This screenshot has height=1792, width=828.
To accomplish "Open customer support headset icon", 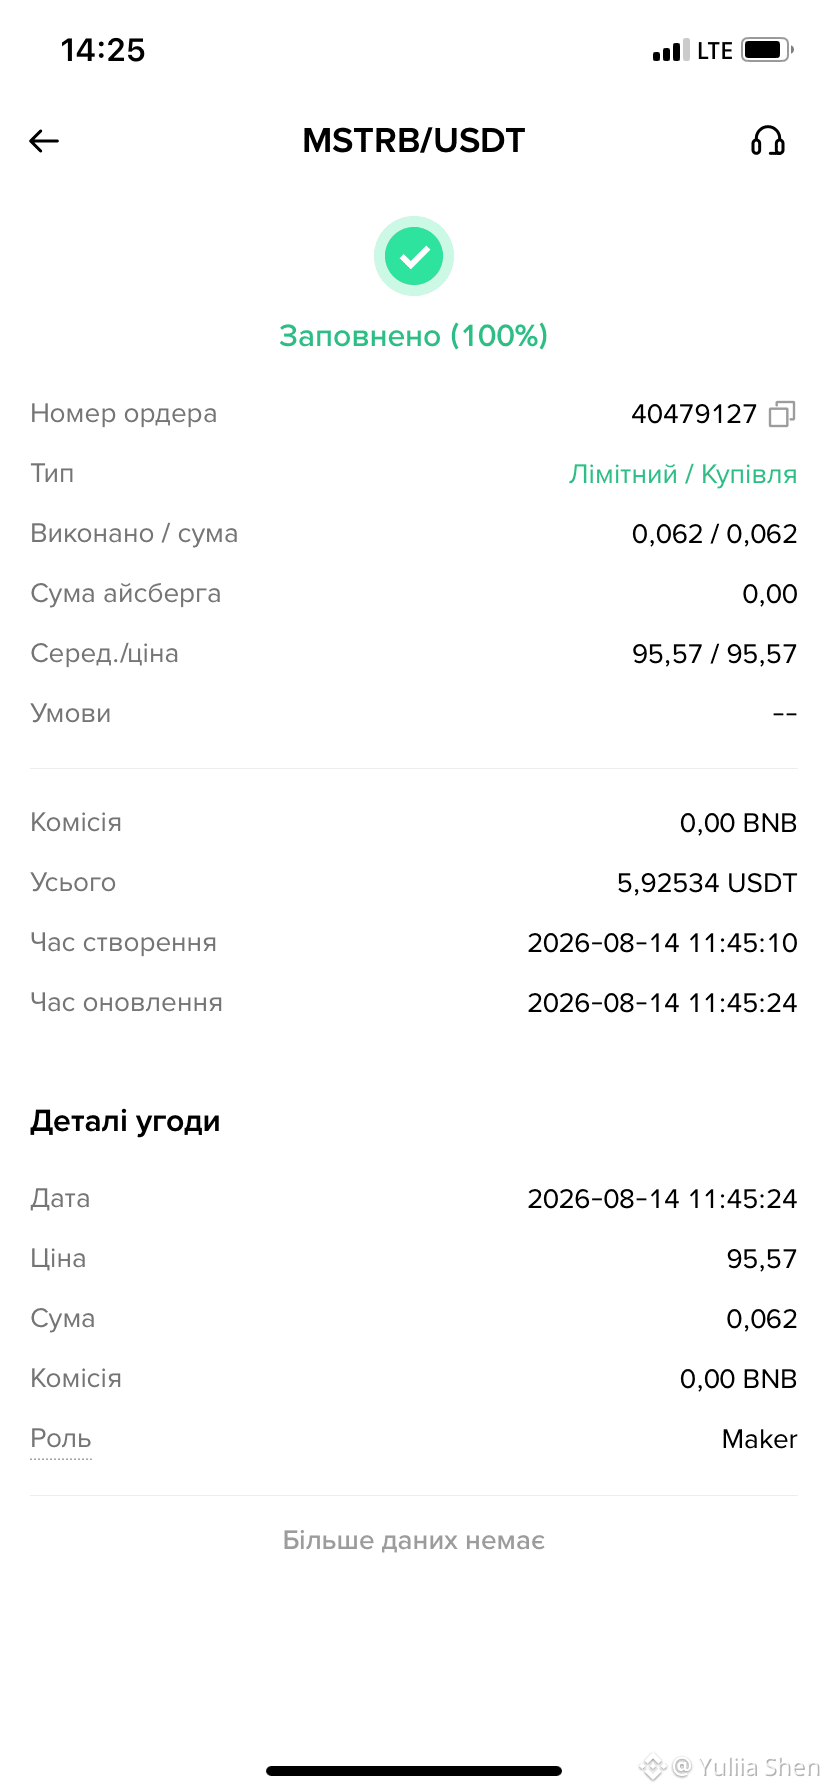I will [x=768, y=141].
